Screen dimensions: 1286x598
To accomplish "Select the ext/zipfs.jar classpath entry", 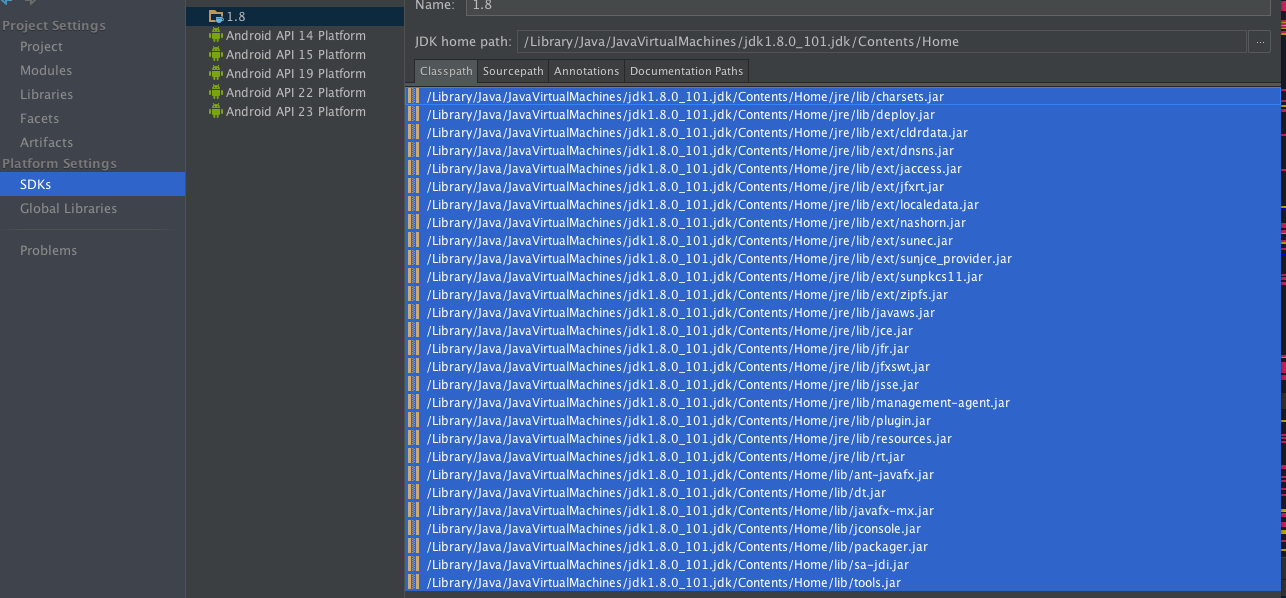I will (843, 295).
